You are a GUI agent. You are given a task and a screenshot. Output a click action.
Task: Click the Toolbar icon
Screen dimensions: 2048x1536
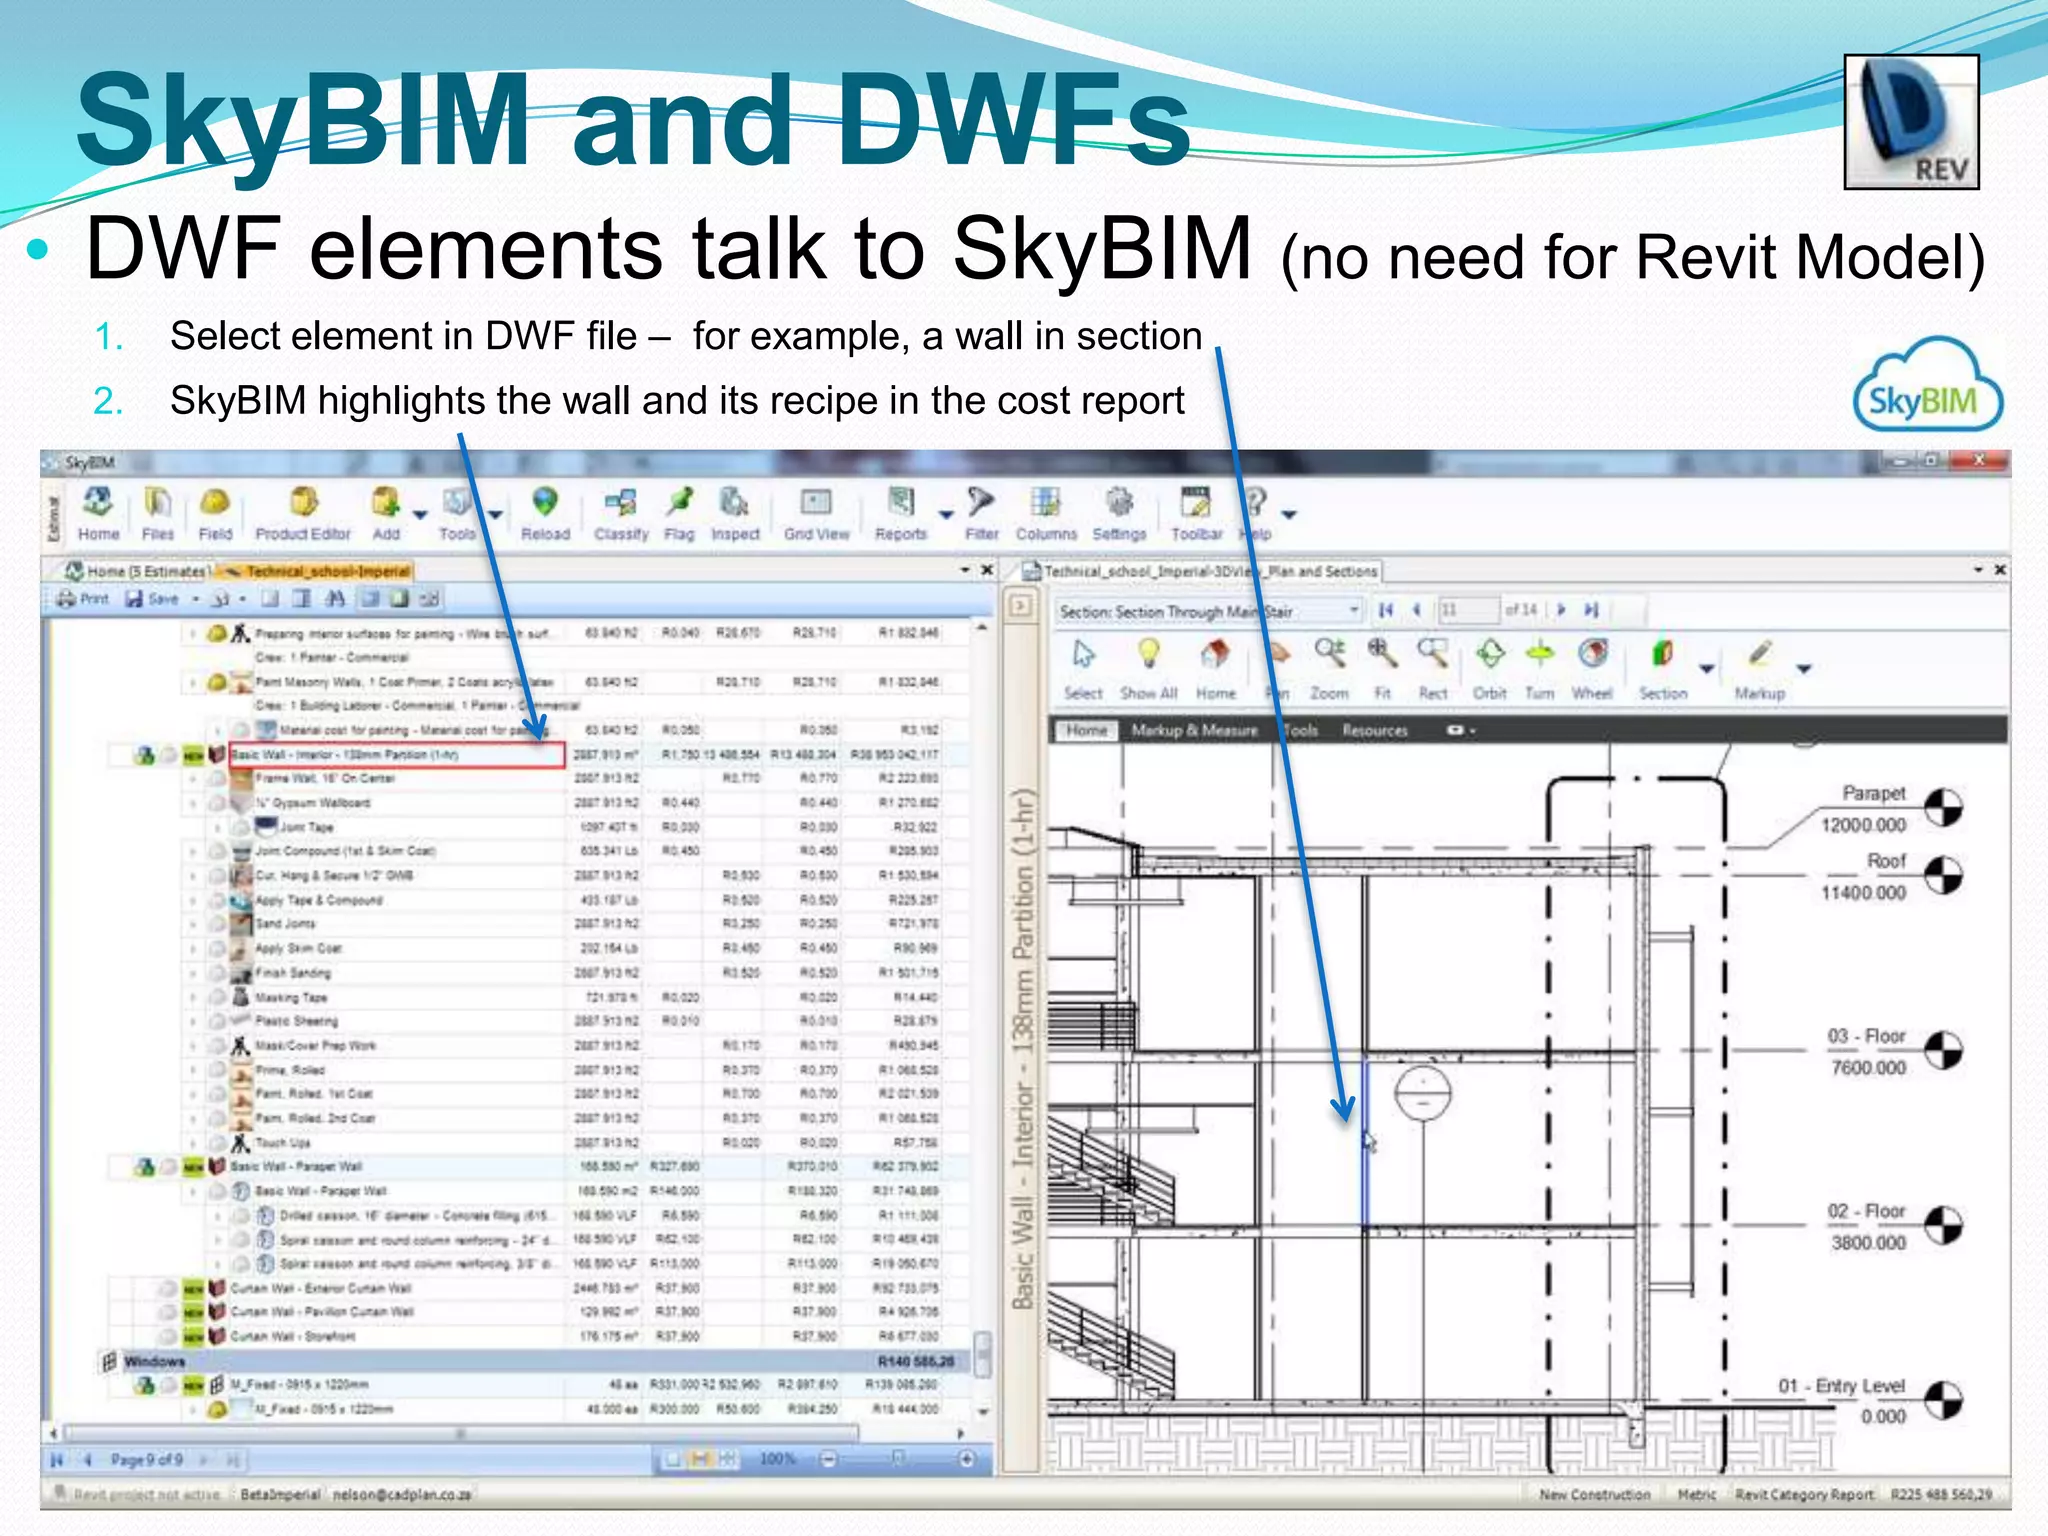click(x=1197, y=514)
